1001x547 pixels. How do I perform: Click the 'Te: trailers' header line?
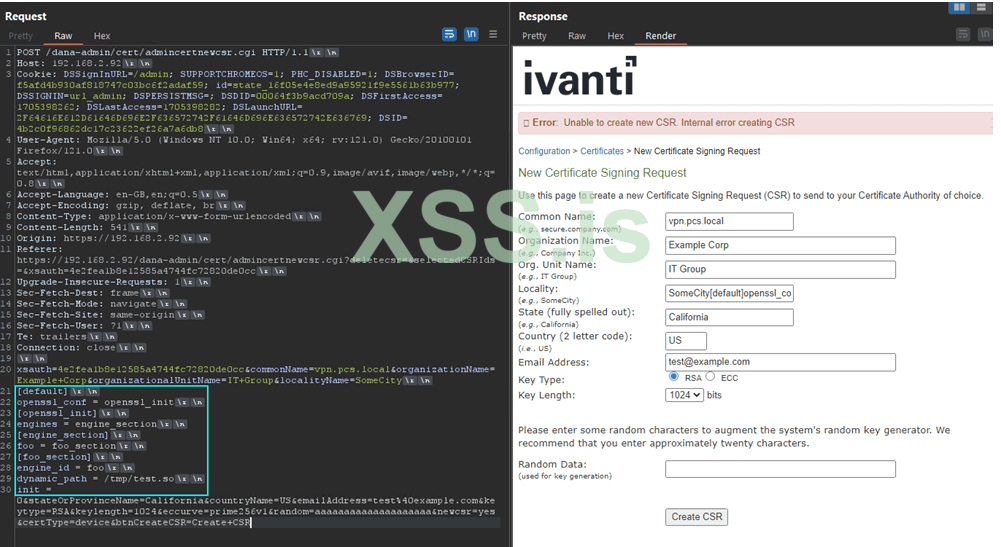tap(66, 336)
